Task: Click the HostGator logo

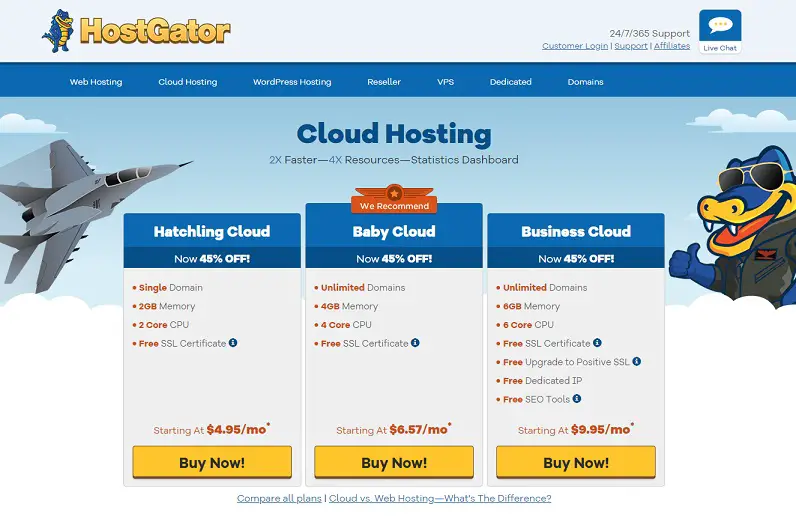Action: (136, 31)
